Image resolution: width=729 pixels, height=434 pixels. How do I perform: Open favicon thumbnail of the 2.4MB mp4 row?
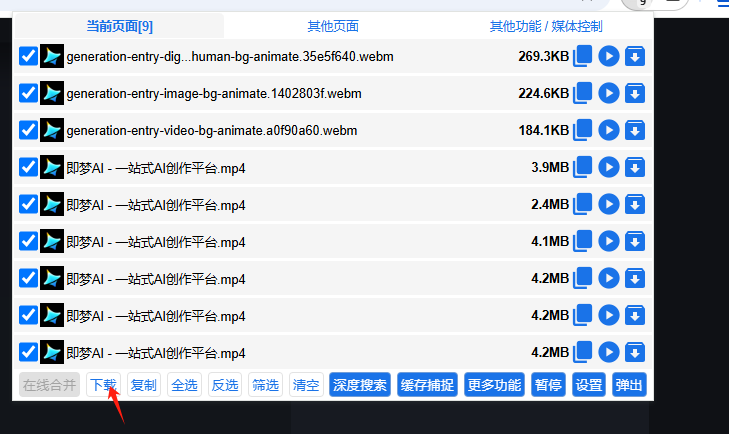click(x=52, y=204)
